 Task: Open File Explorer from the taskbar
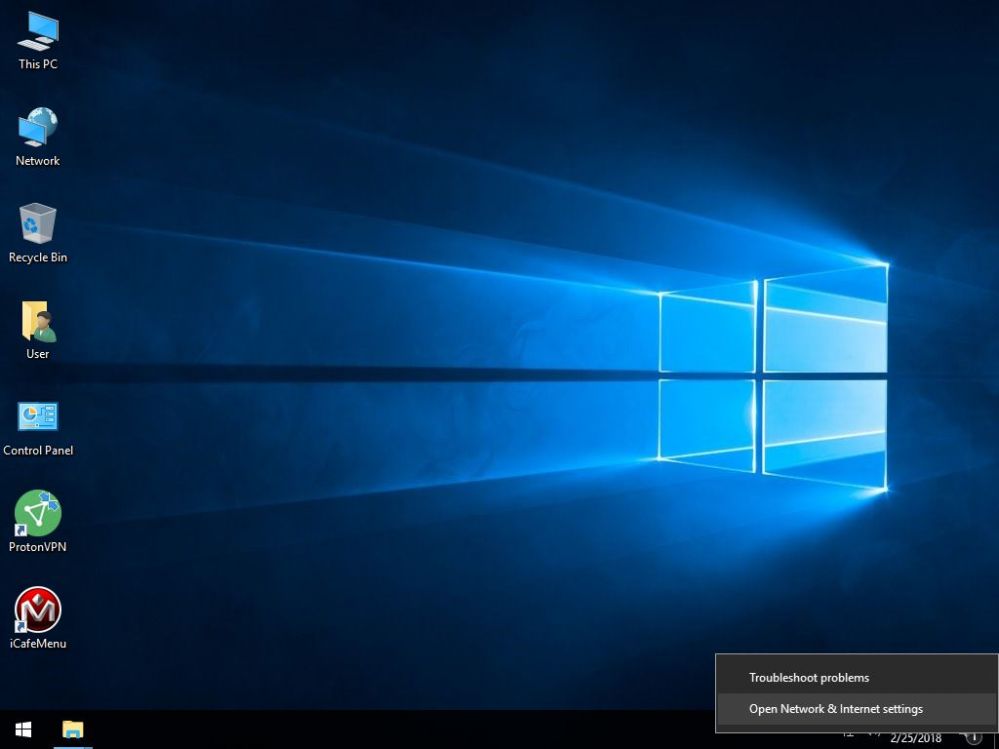click(x=72, y=729)
